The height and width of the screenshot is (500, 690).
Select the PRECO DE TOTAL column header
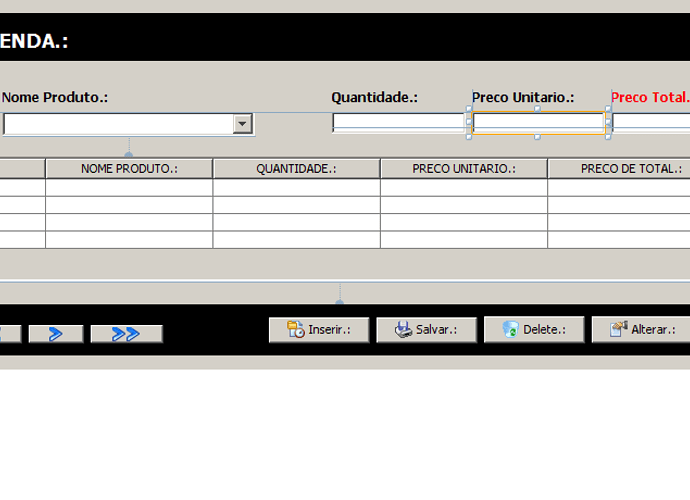[x=619, y=169]
